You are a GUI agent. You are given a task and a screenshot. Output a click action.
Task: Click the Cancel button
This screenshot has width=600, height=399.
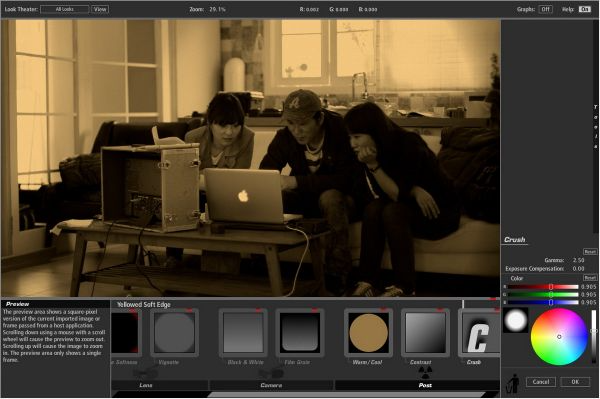(541, 382)
